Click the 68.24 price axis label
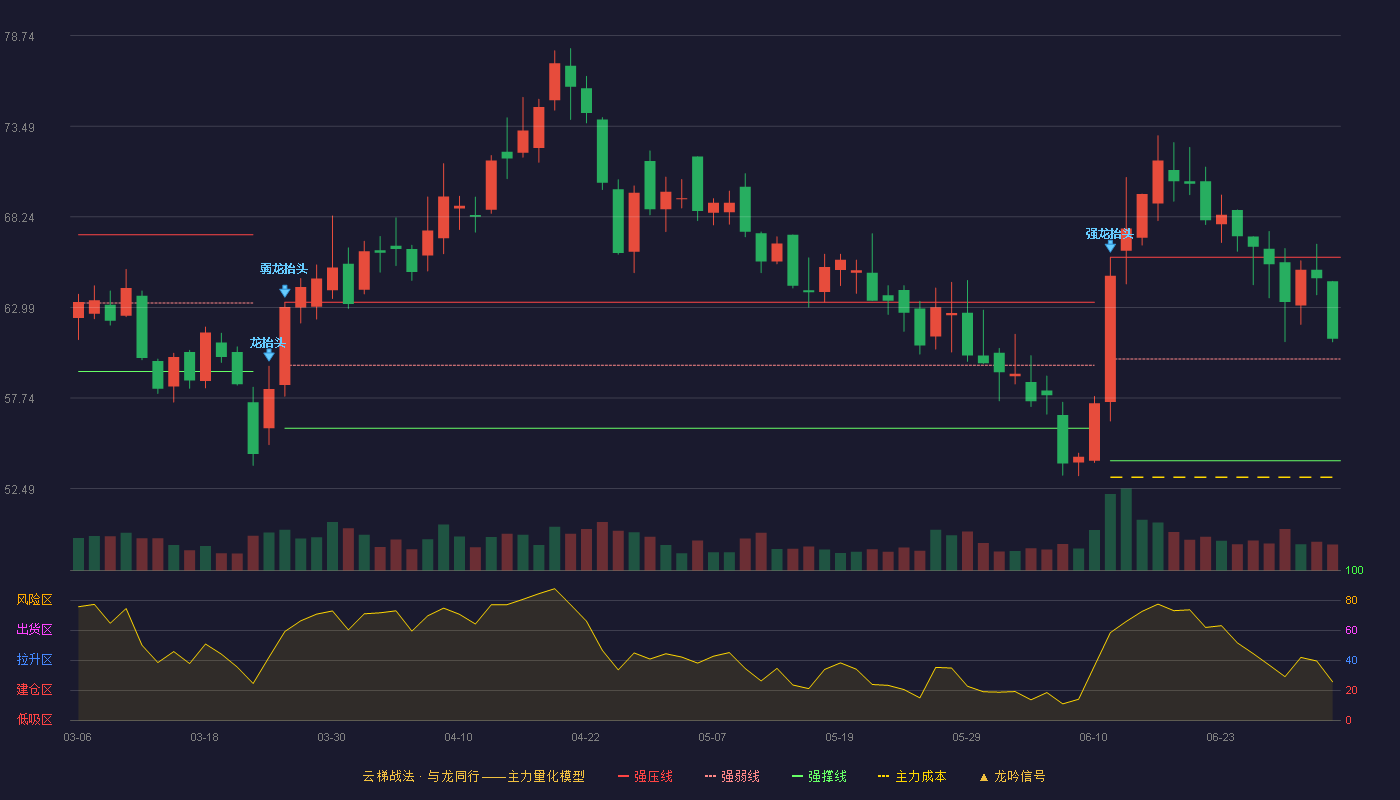The image size is (1400, 800). point(19,218)
